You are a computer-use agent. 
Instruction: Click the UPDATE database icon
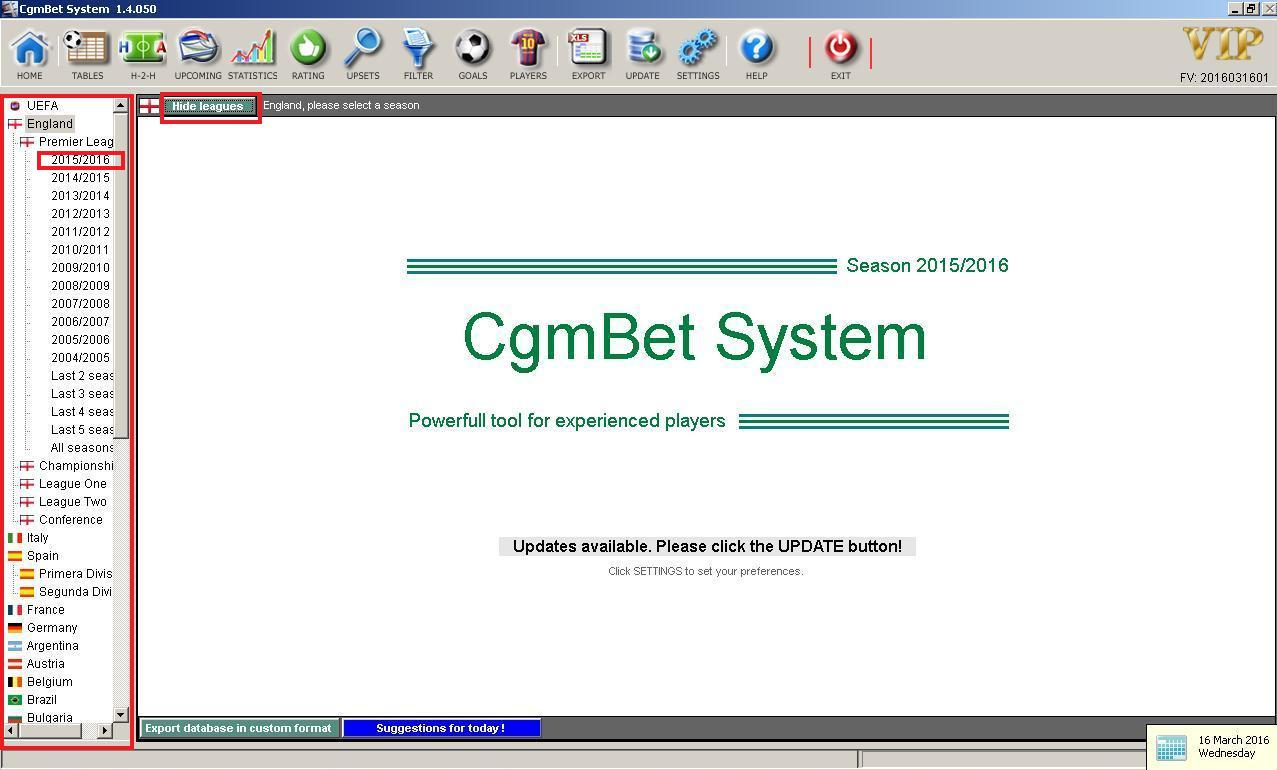click(x=642, y=54)
